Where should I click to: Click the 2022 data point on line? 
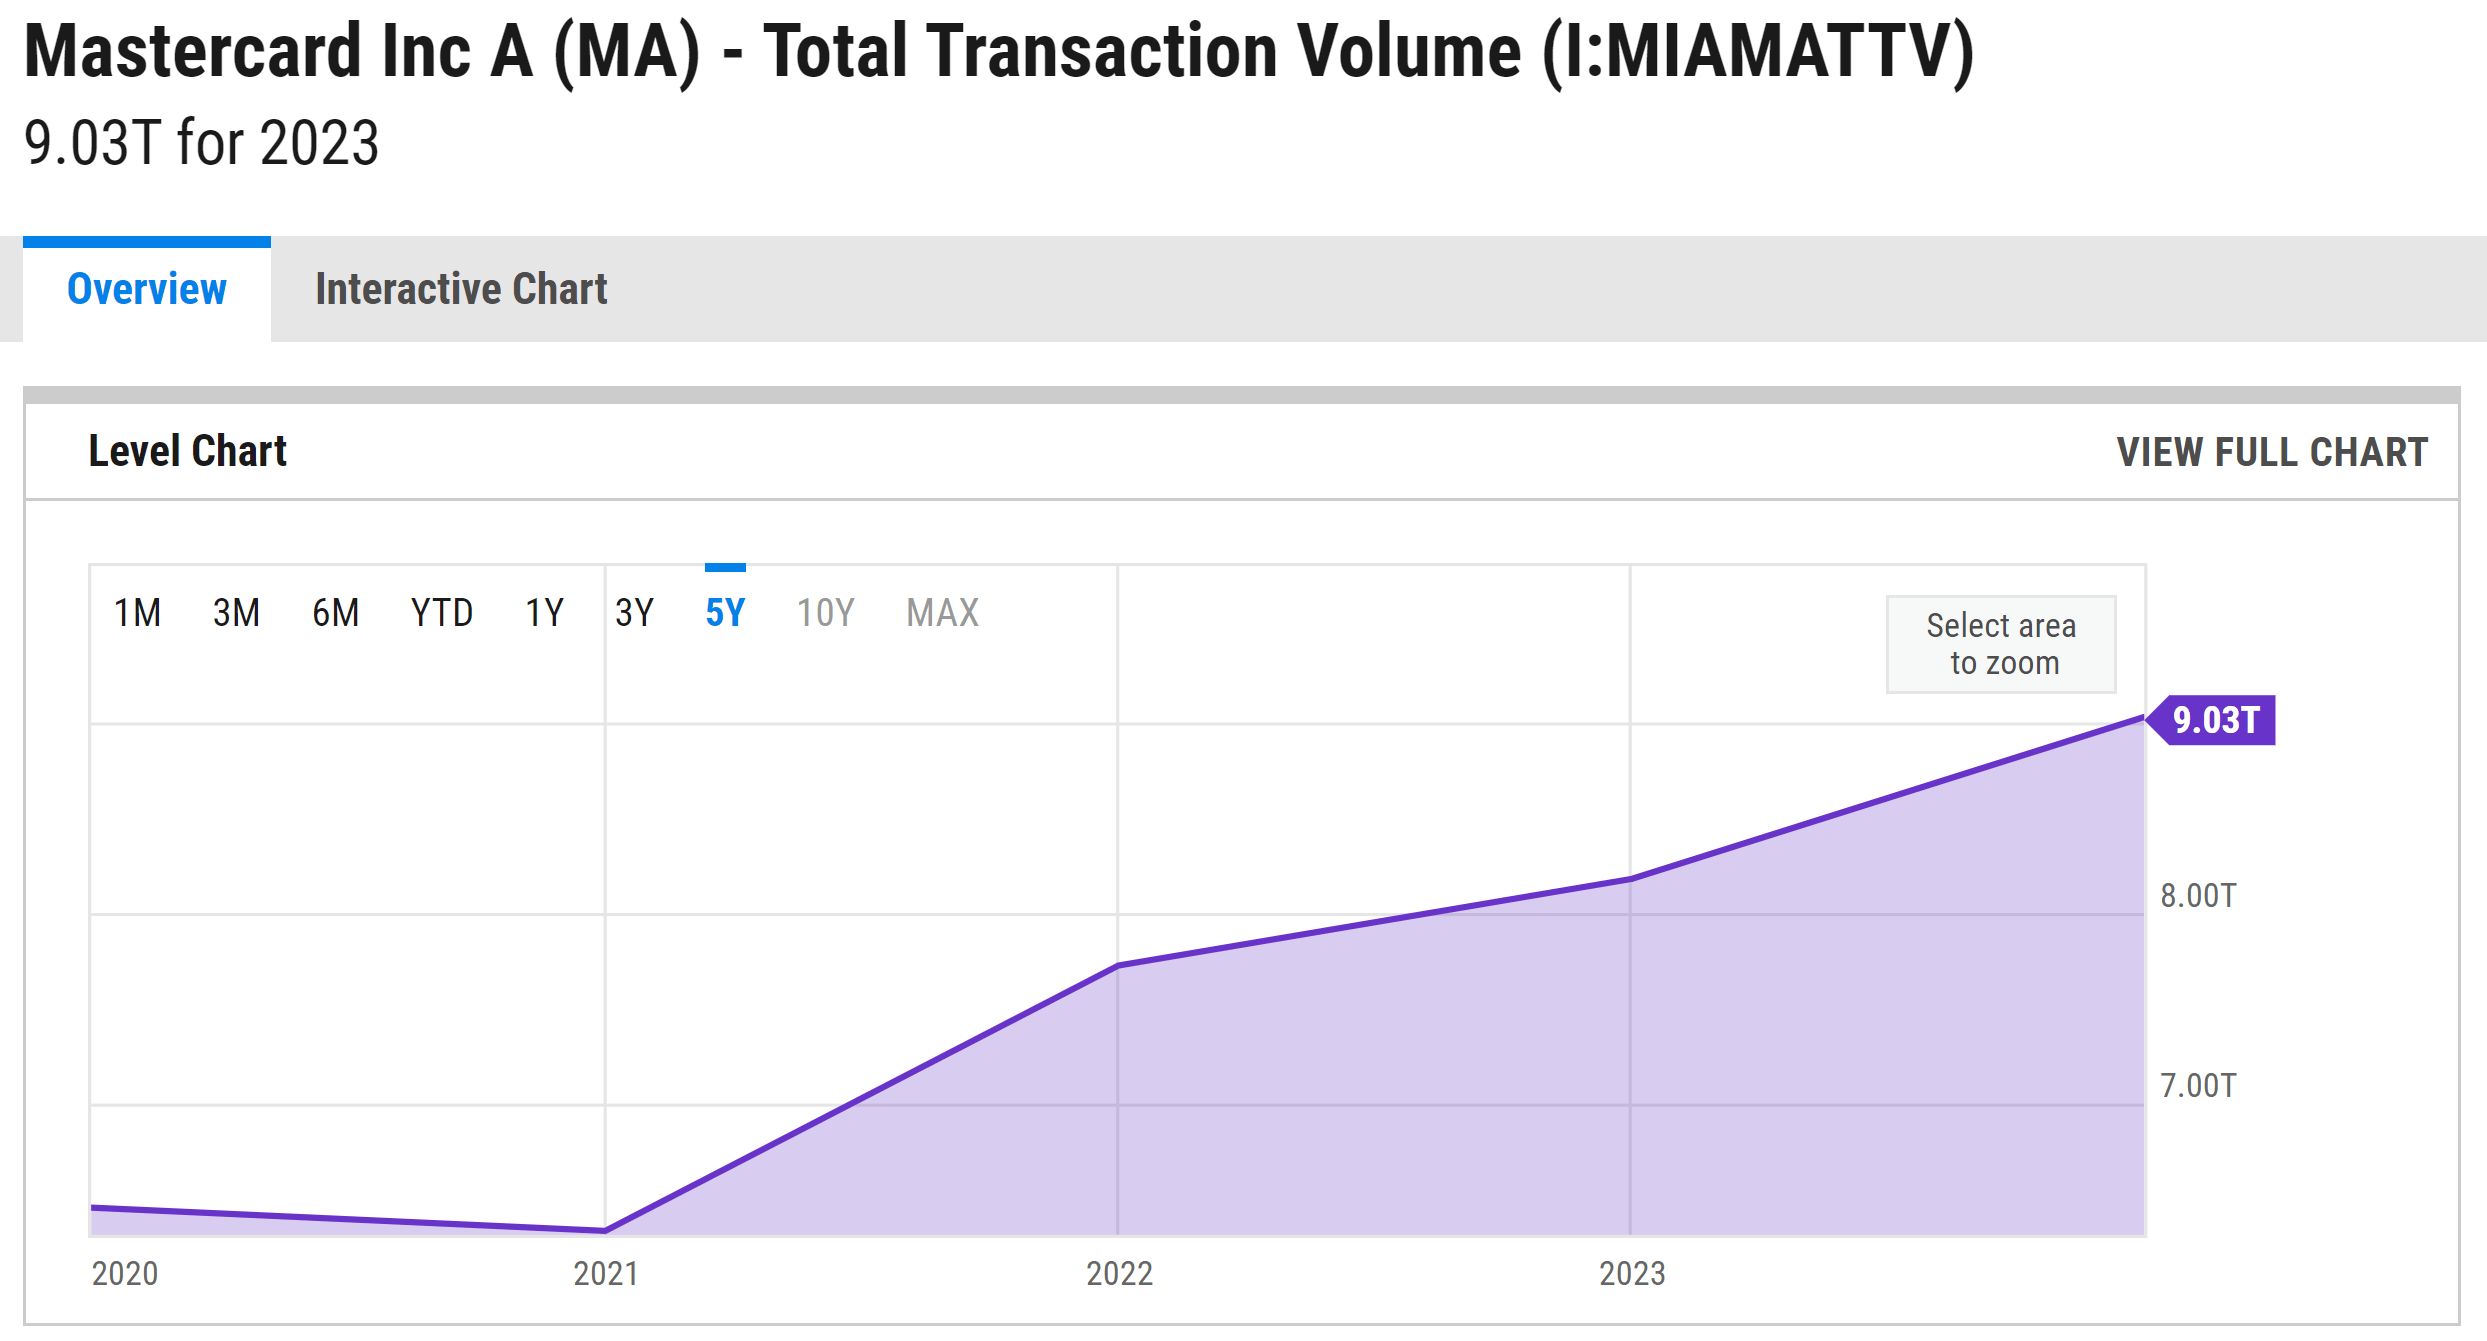tap(1118, 965)
